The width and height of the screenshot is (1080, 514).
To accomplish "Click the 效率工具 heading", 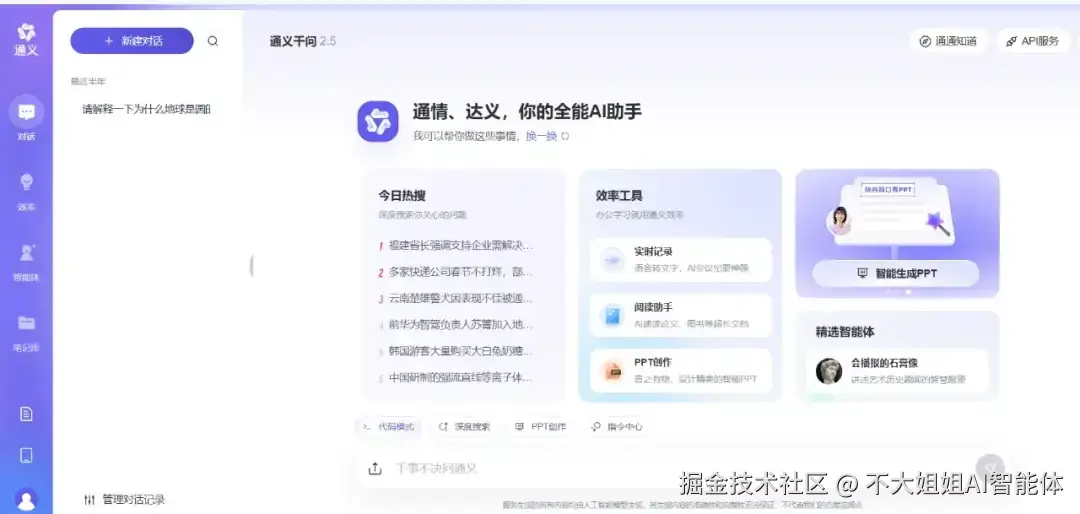I will (619, 196).
